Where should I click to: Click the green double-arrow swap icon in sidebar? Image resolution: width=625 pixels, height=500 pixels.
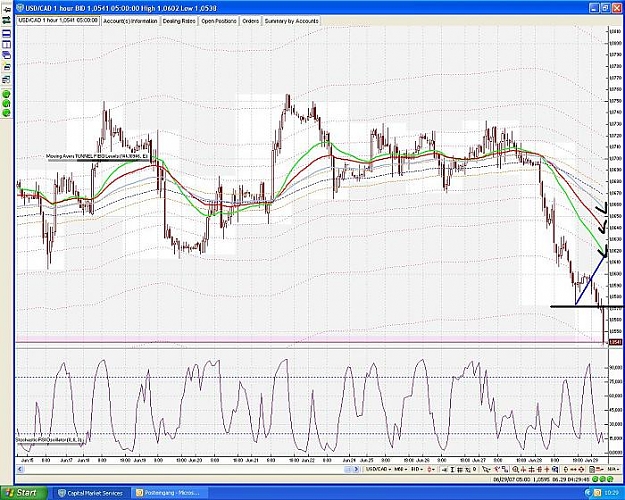pyautogui.click(x=6, y=18)
